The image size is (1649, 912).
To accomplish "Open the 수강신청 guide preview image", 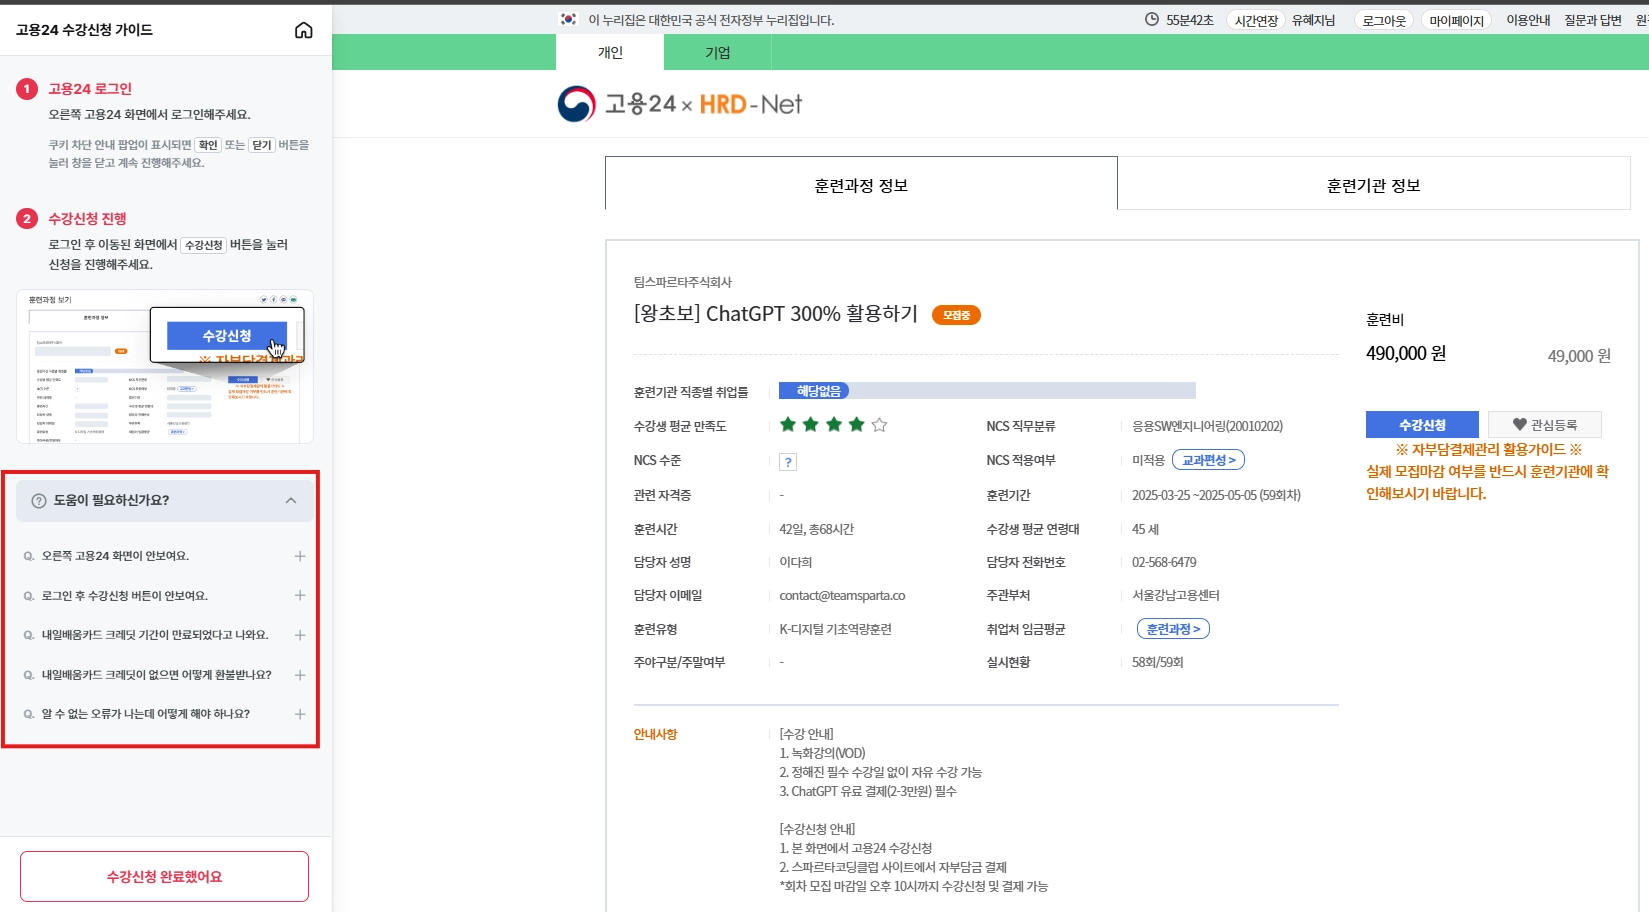I will tap(165, 366).
